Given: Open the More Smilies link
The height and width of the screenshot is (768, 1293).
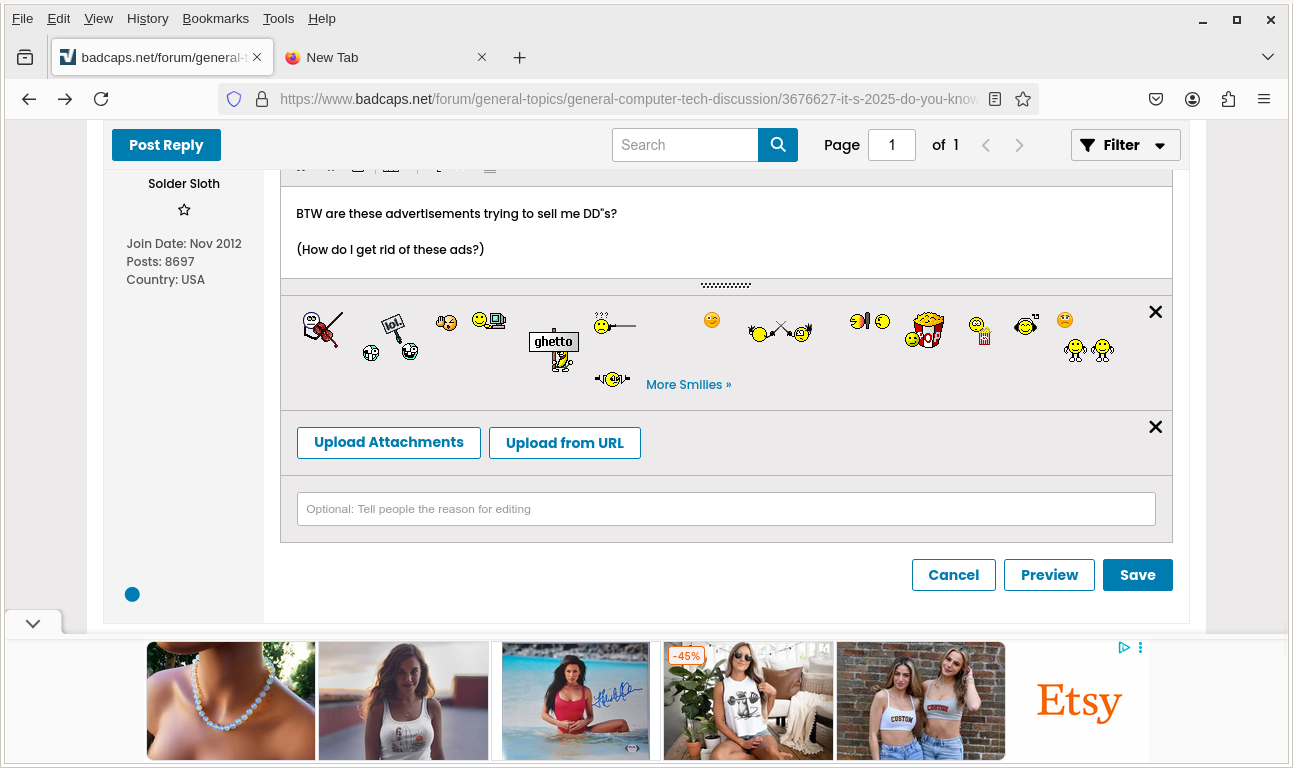Looking at the screenshot, I should point(688,385).
